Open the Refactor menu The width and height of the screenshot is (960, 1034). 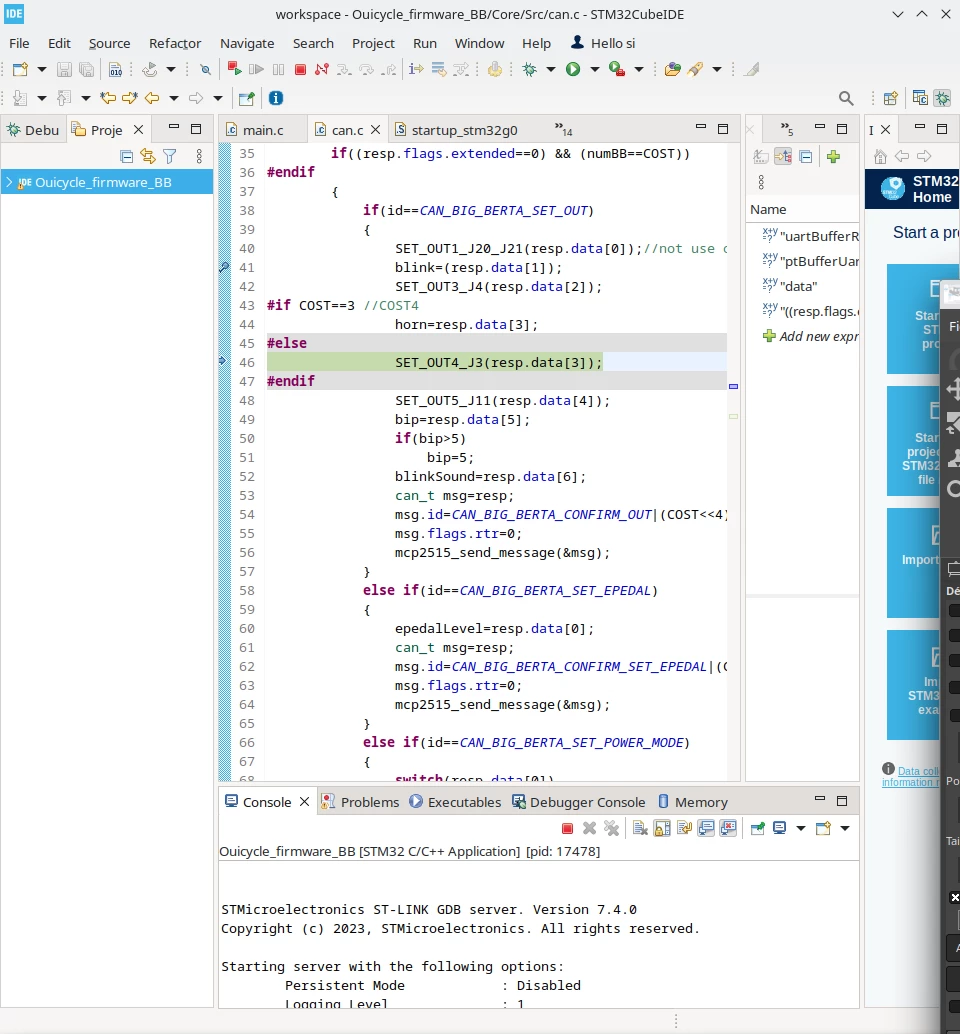175,44
